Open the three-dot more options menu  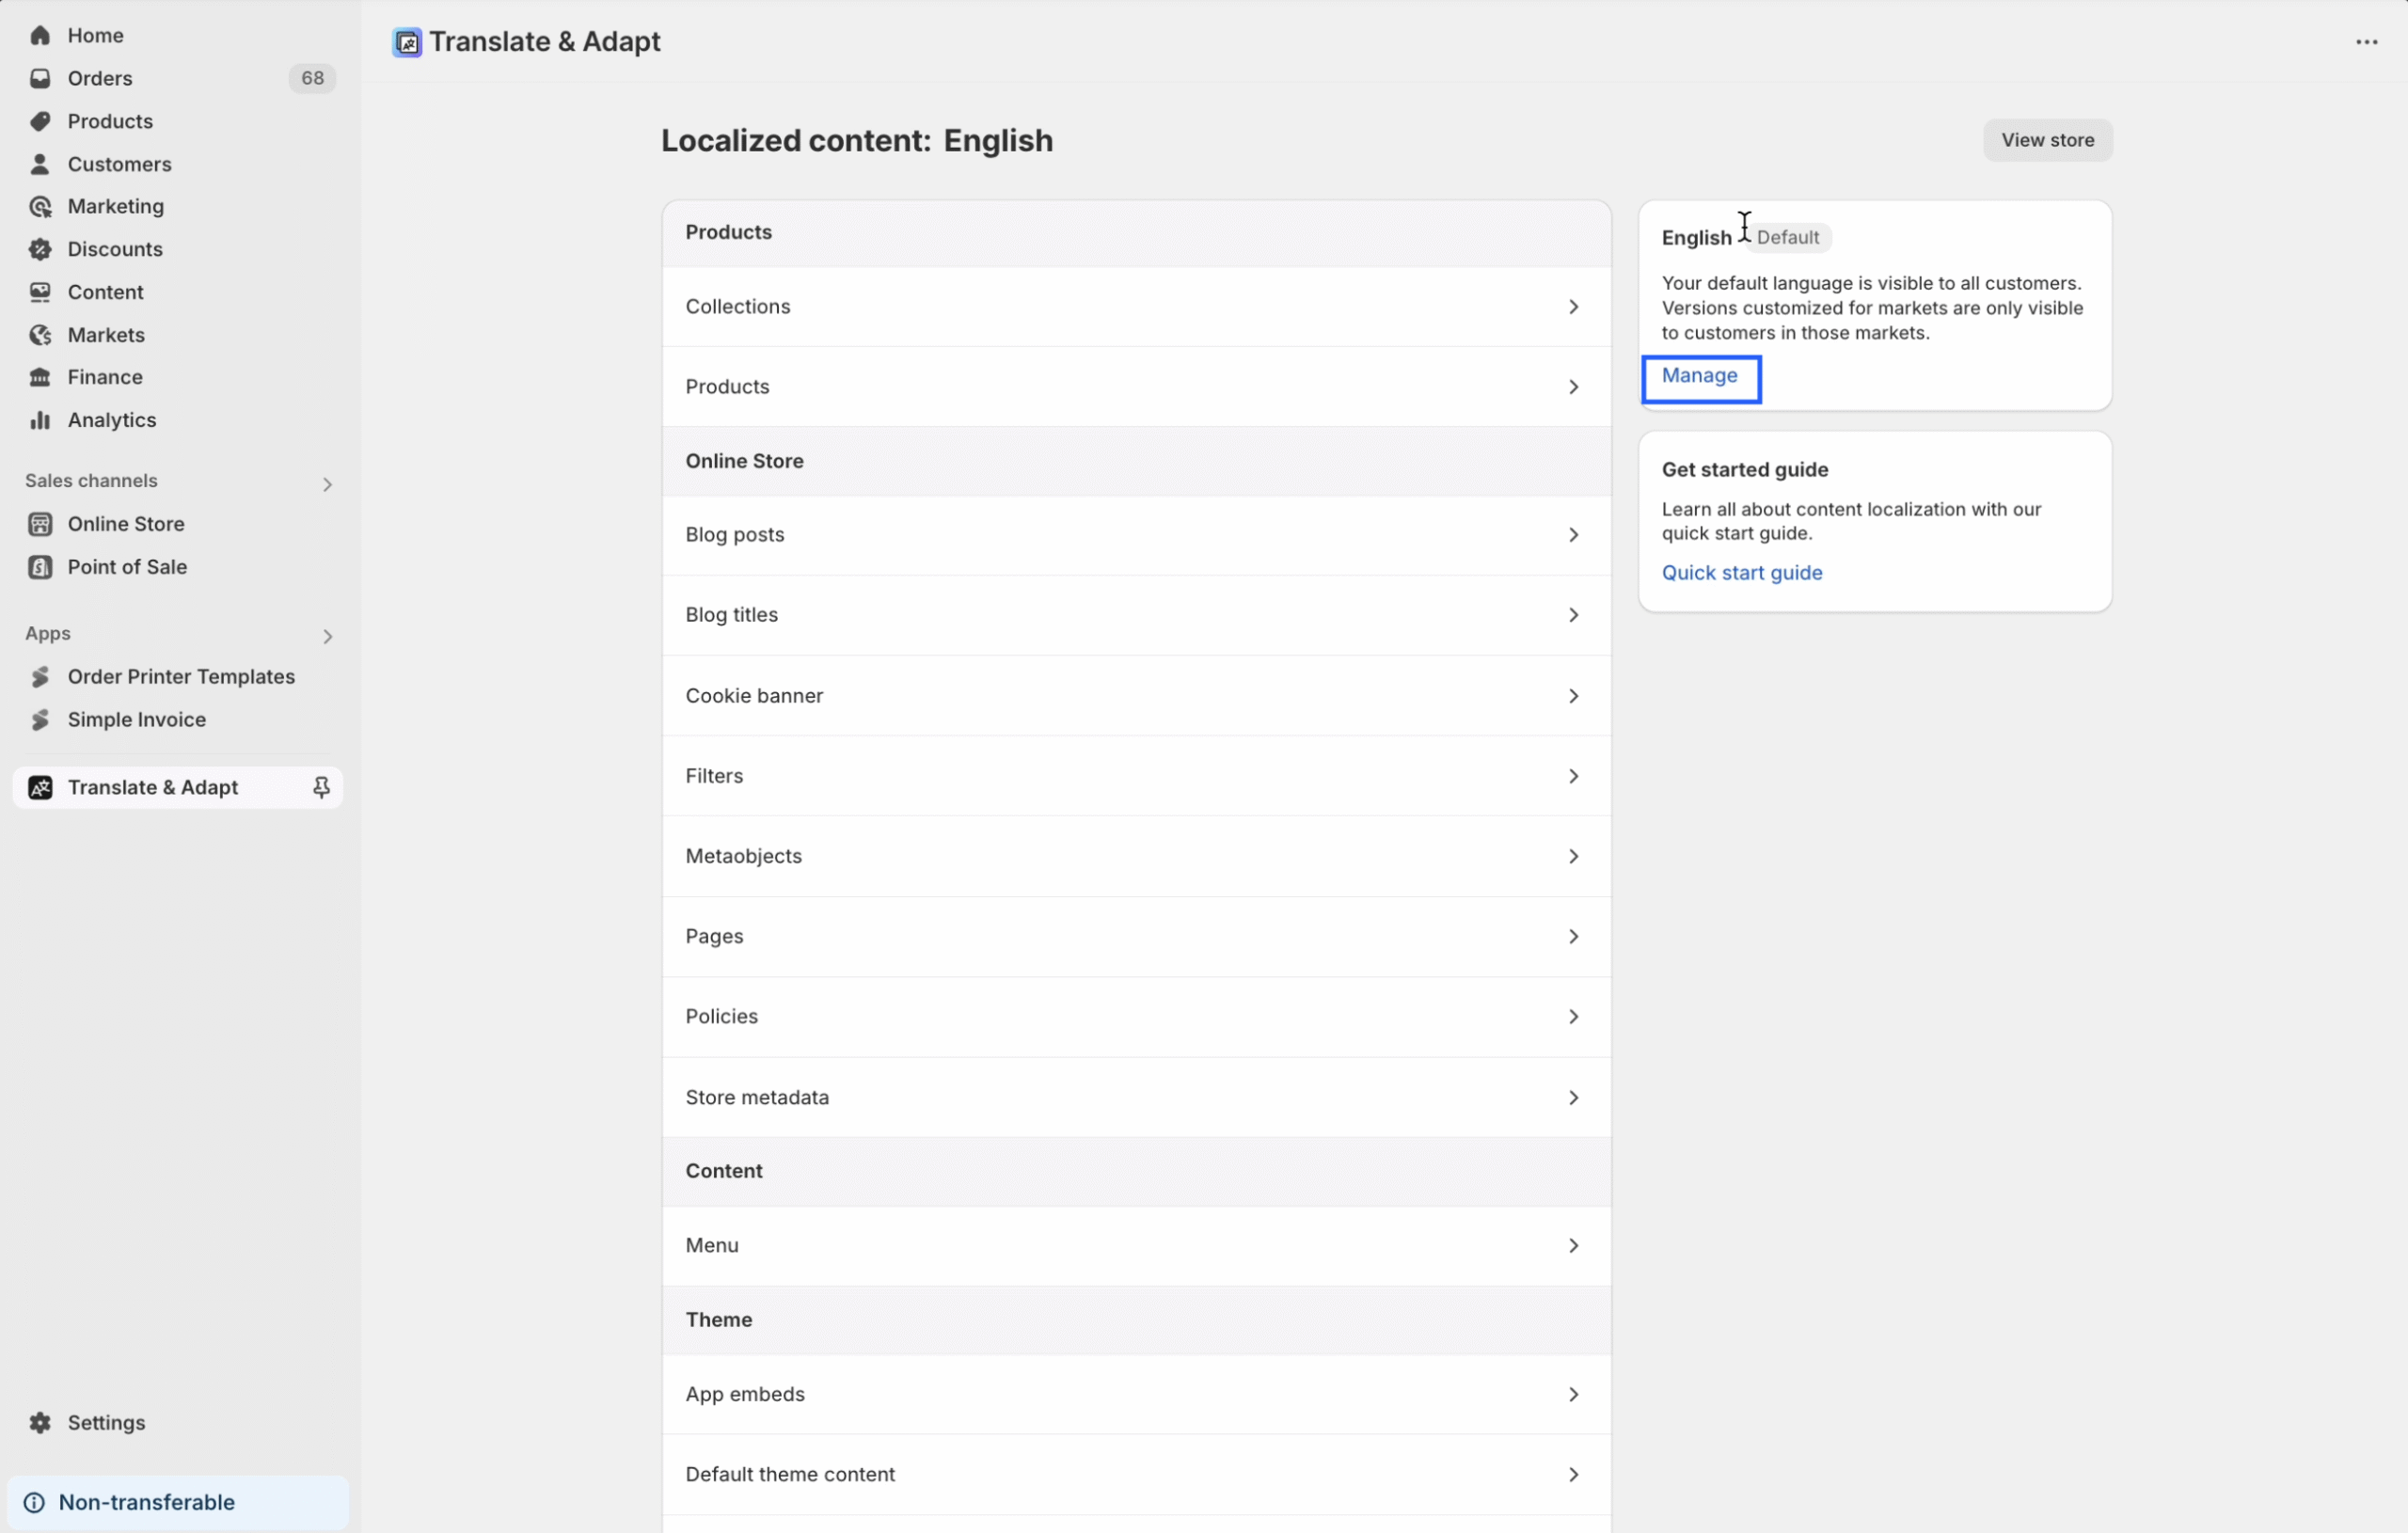2366,42
